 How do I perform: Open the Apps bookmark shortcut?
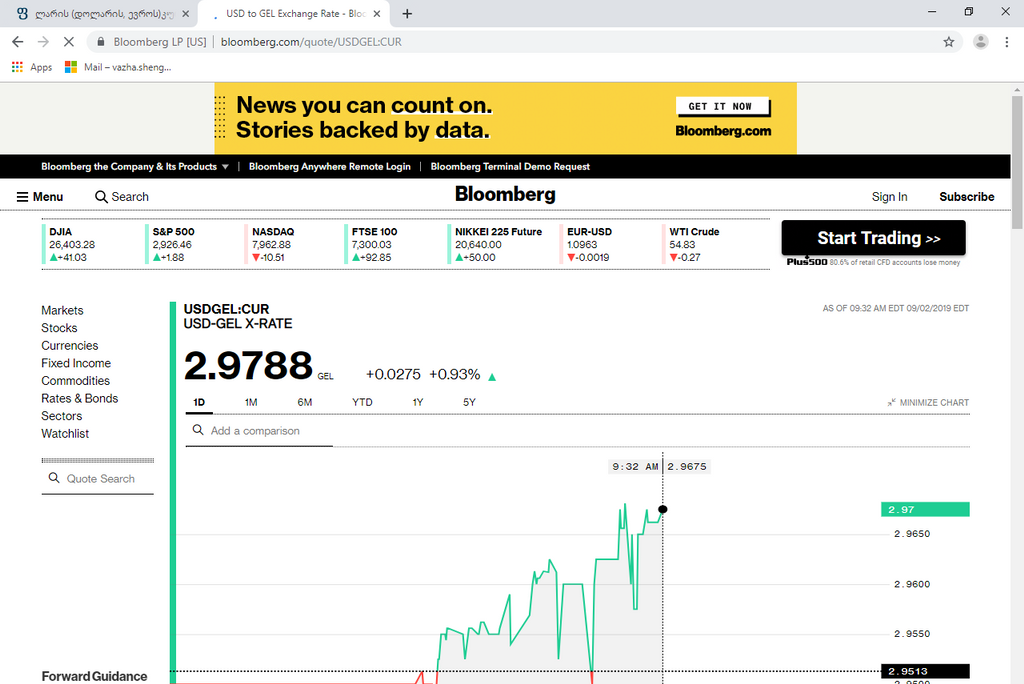pyautogui.click(x=32, y=67)
